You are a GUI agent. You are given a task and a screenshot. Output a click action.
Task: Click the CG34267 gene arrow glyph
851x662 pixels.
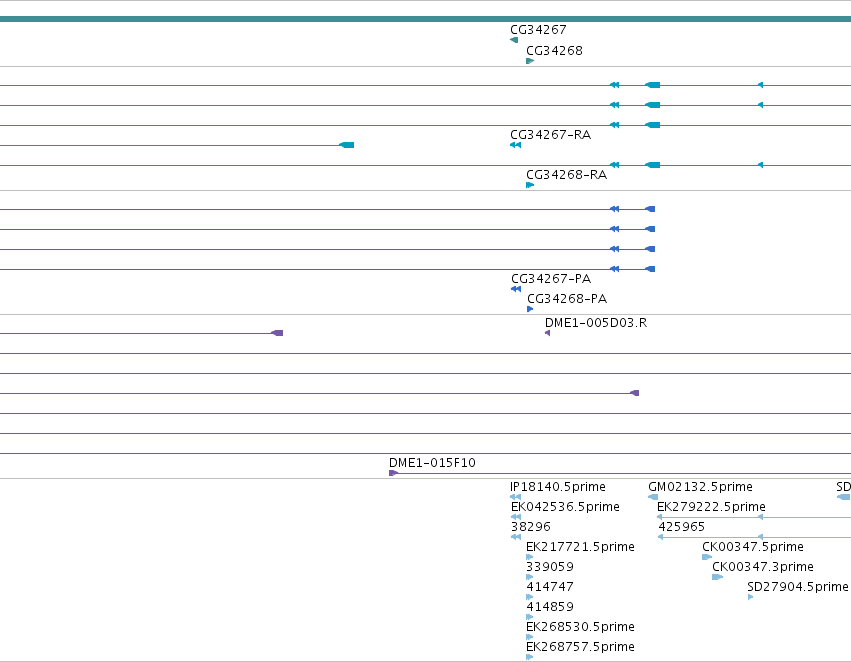[514, 40]
